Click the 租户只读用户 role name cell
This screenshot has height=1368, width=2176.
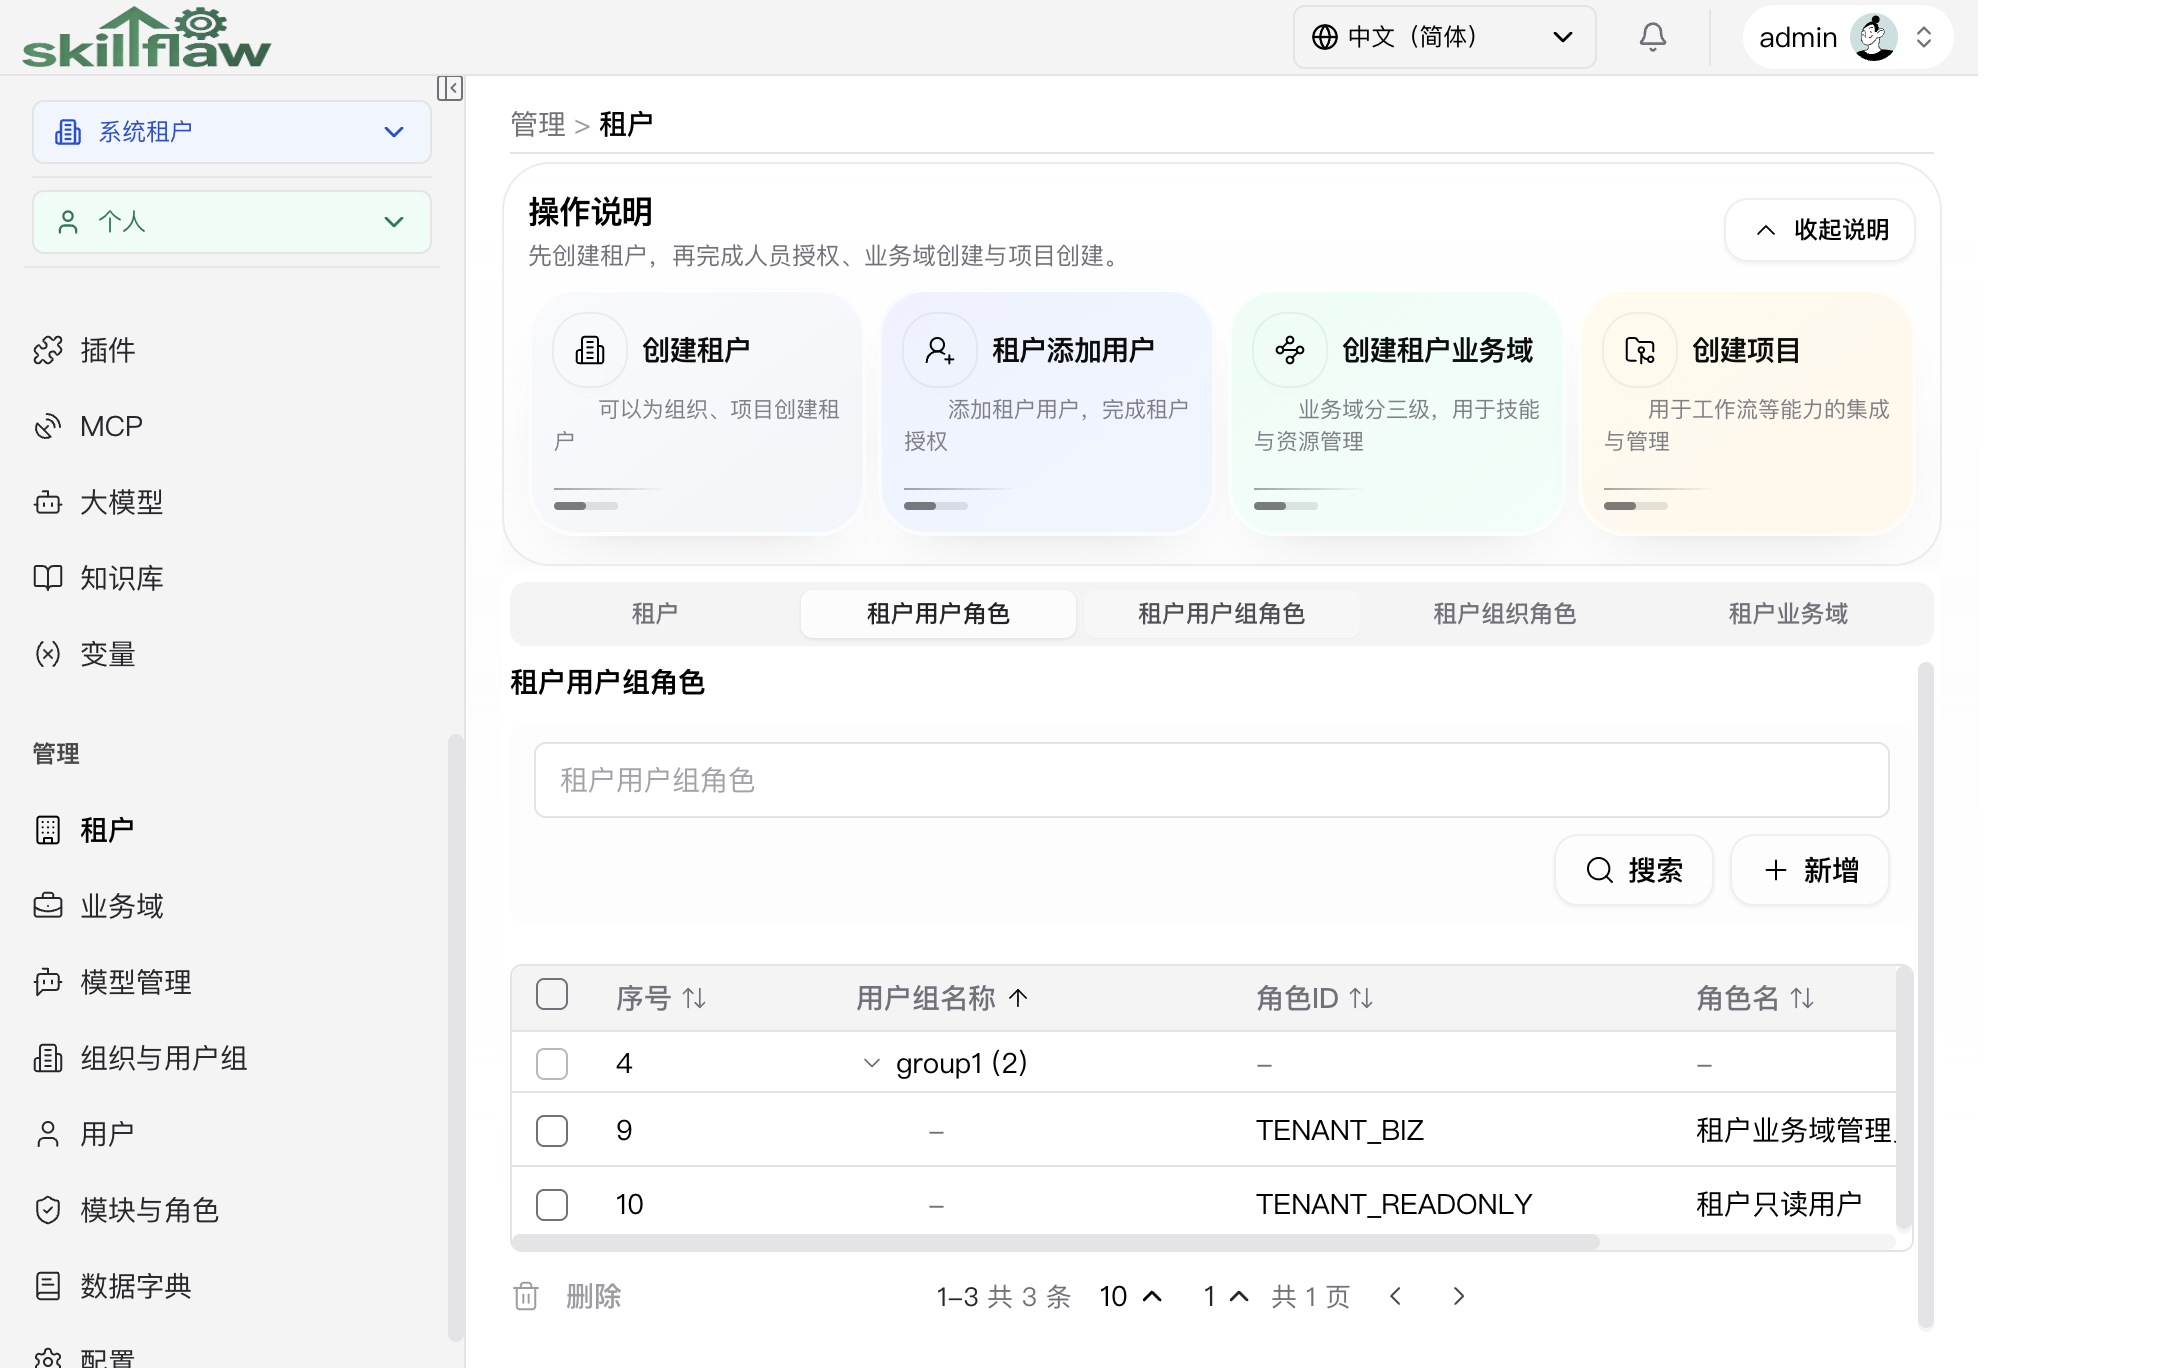pyautogui.click(x=1779, y=1204)
